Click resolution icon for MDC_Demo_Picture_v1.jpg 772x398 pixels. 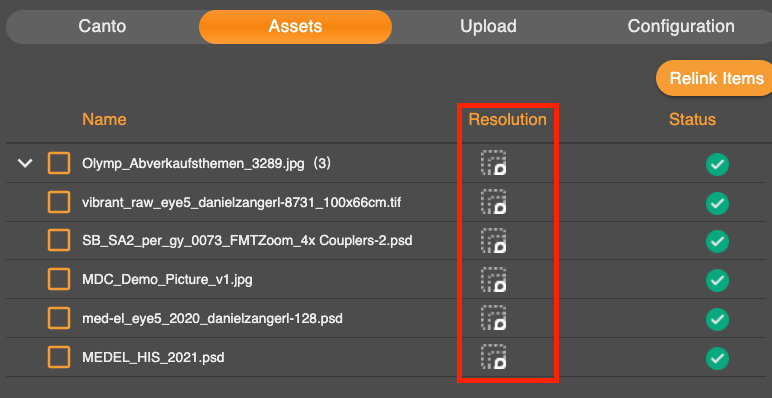pyautogui.click(x=494, y=279)
